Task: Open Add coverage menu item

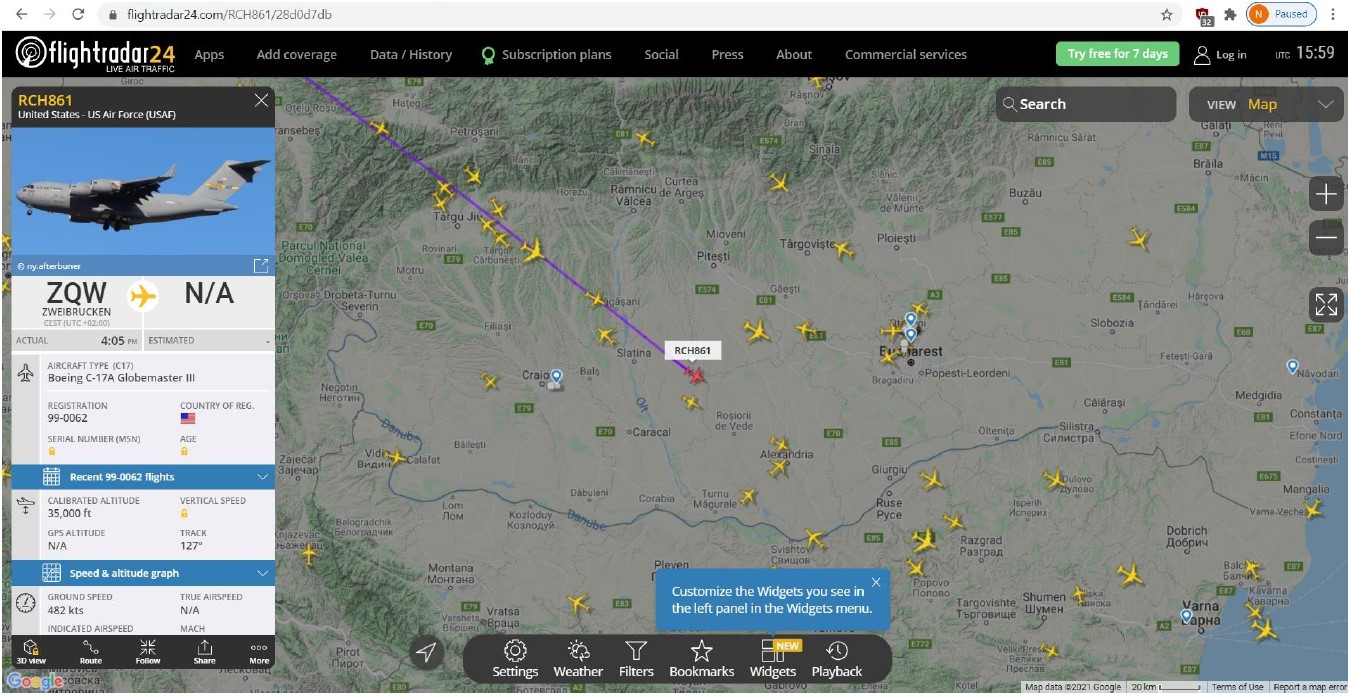Action: [x=296, y=55]
